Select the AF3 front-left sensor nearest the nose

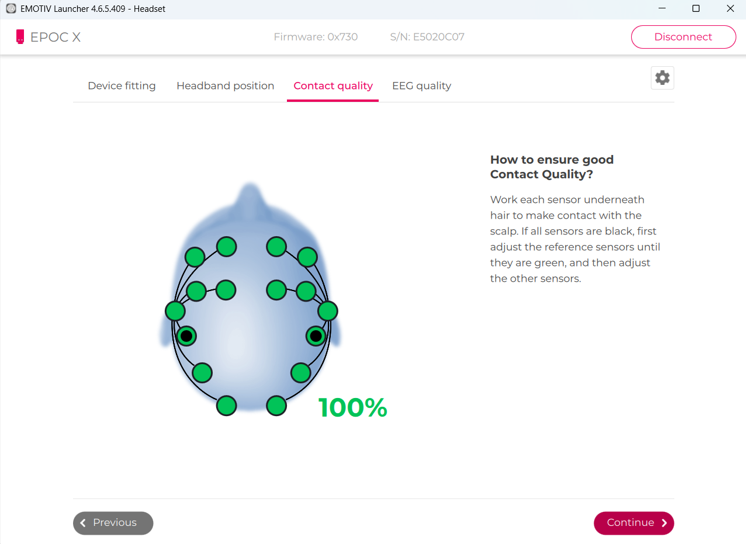(226, 247)
